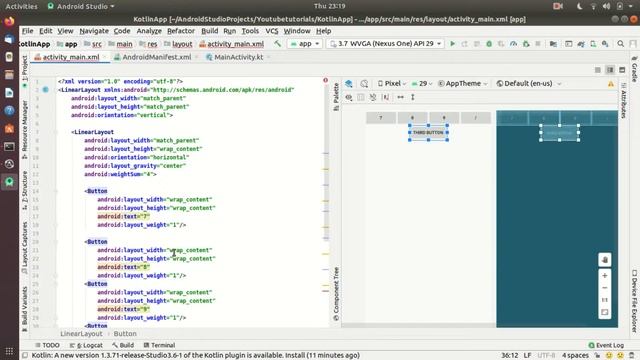This screenshot has height=360, width=640.
Task: Expand horizontally with the arrows icon
Action: [400, 97]
